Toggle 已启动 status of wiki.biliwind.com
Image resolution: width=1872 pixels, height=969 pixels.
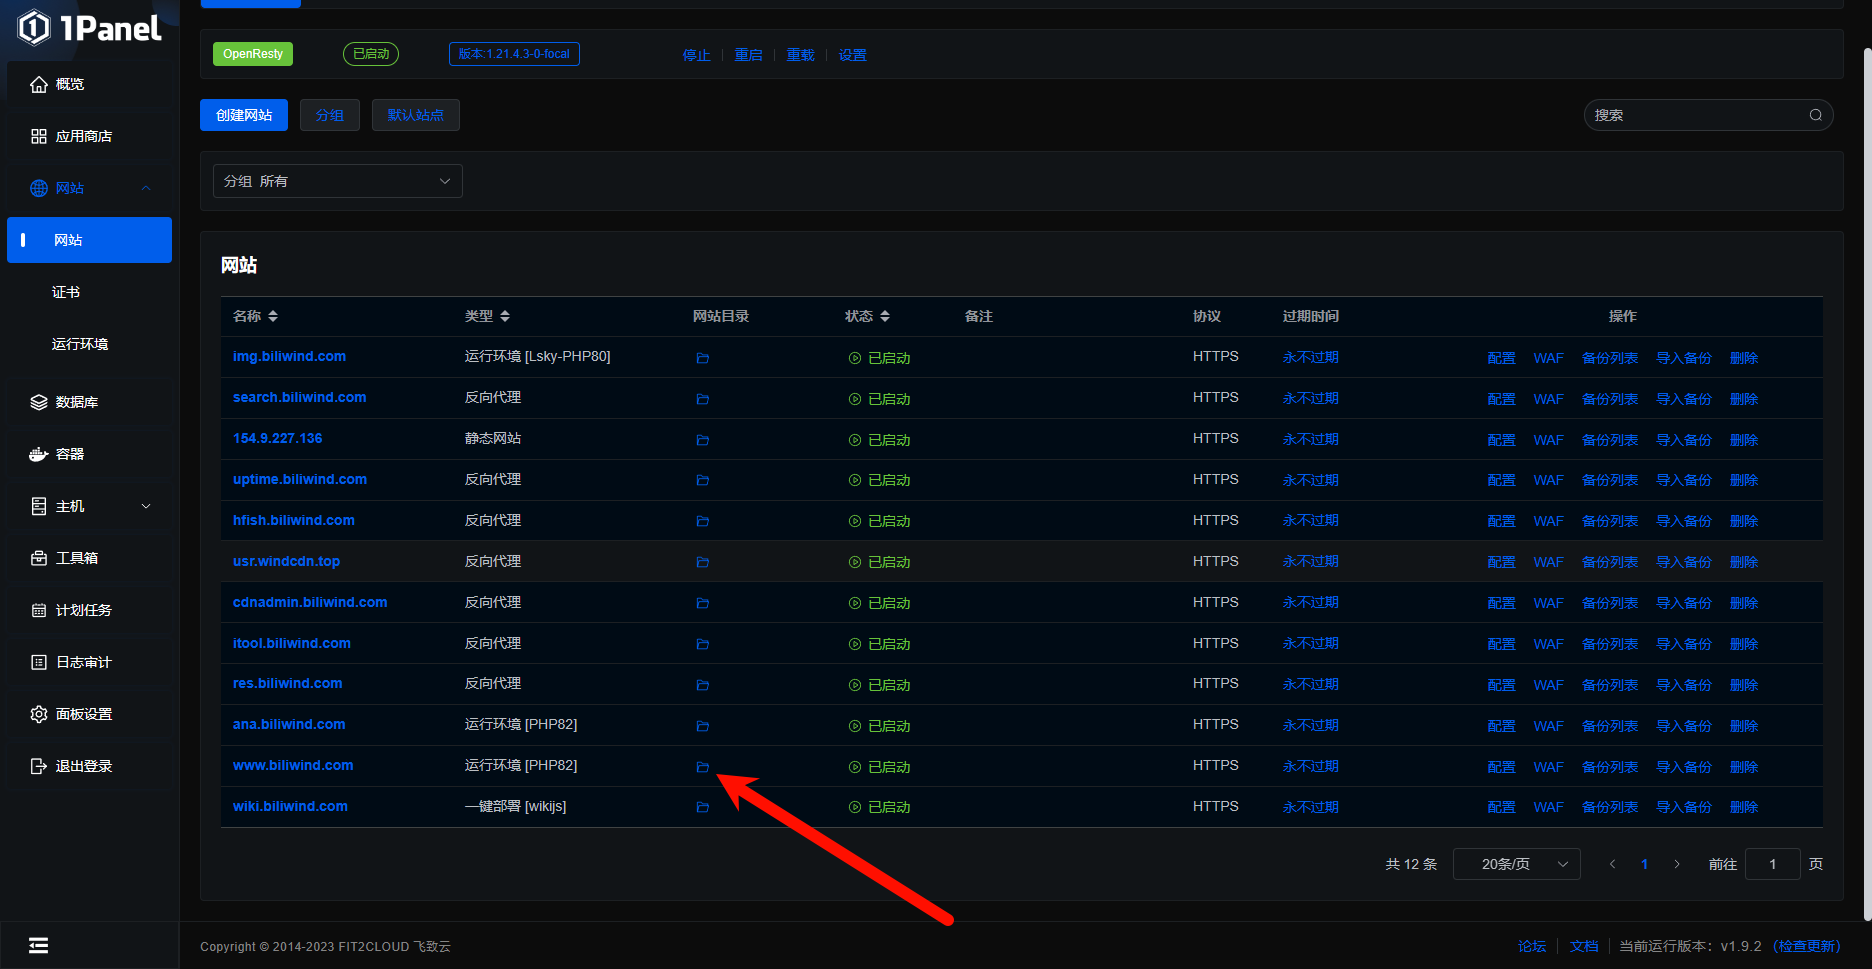[879, 807]
